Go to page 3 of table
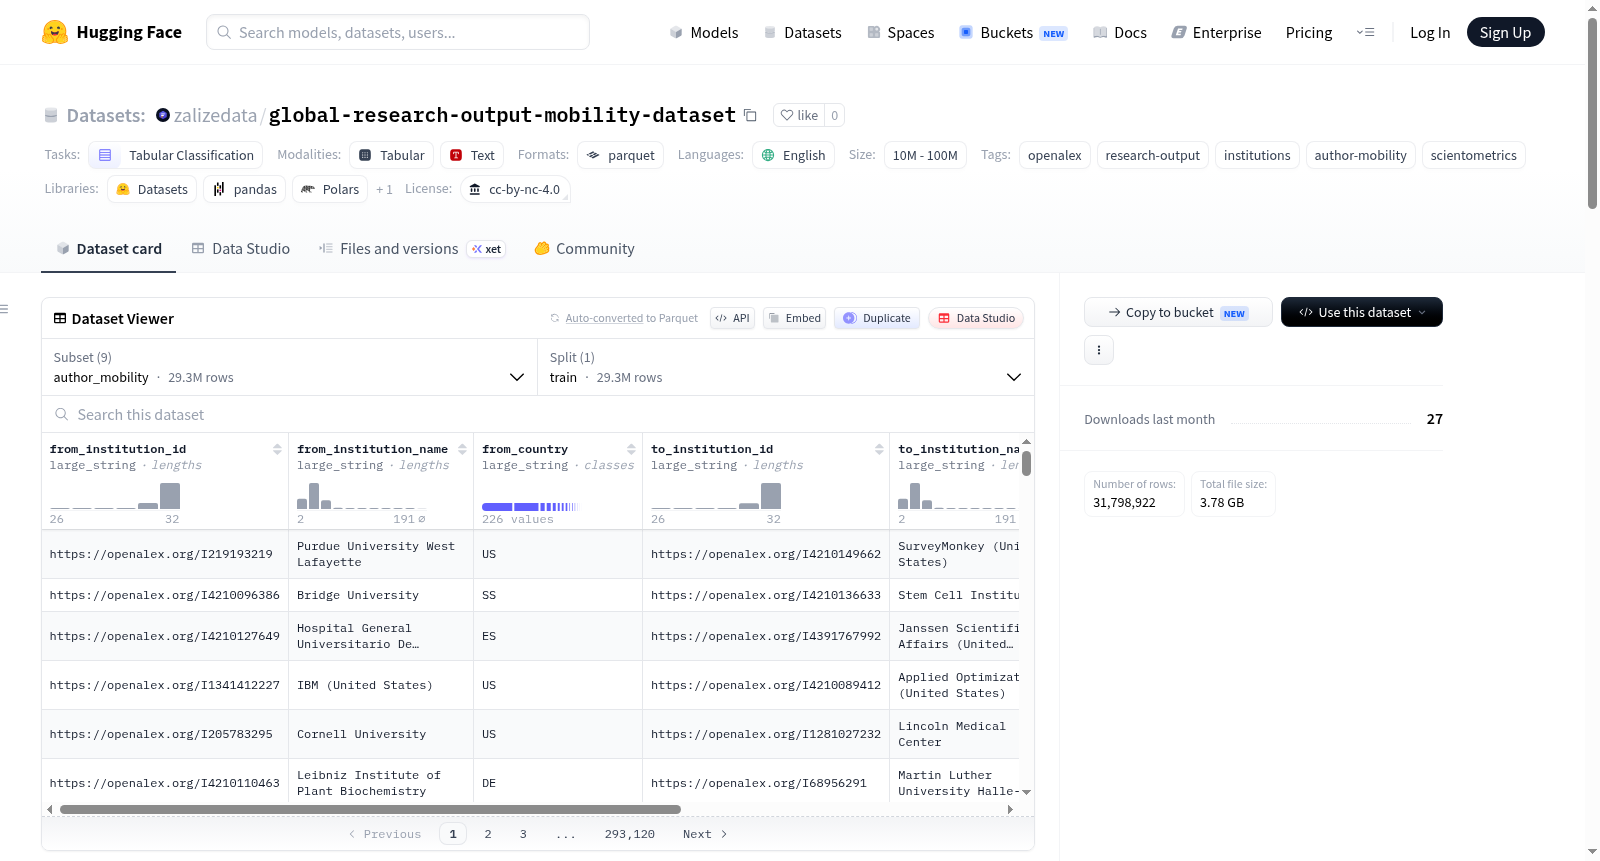The height and width of the screenshot is (861, 1600). [523, 834]
